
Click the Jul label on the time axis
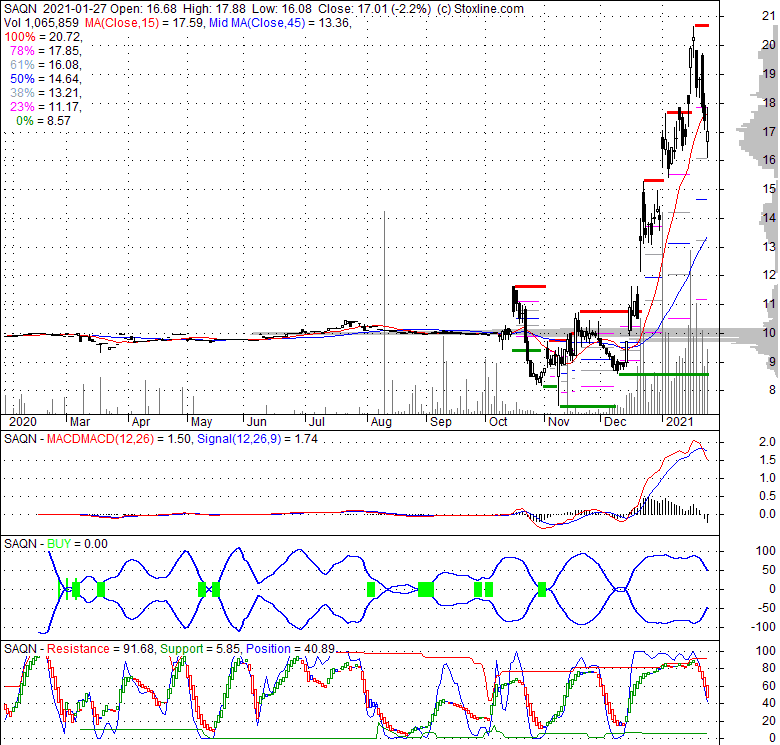click(317, 422)
